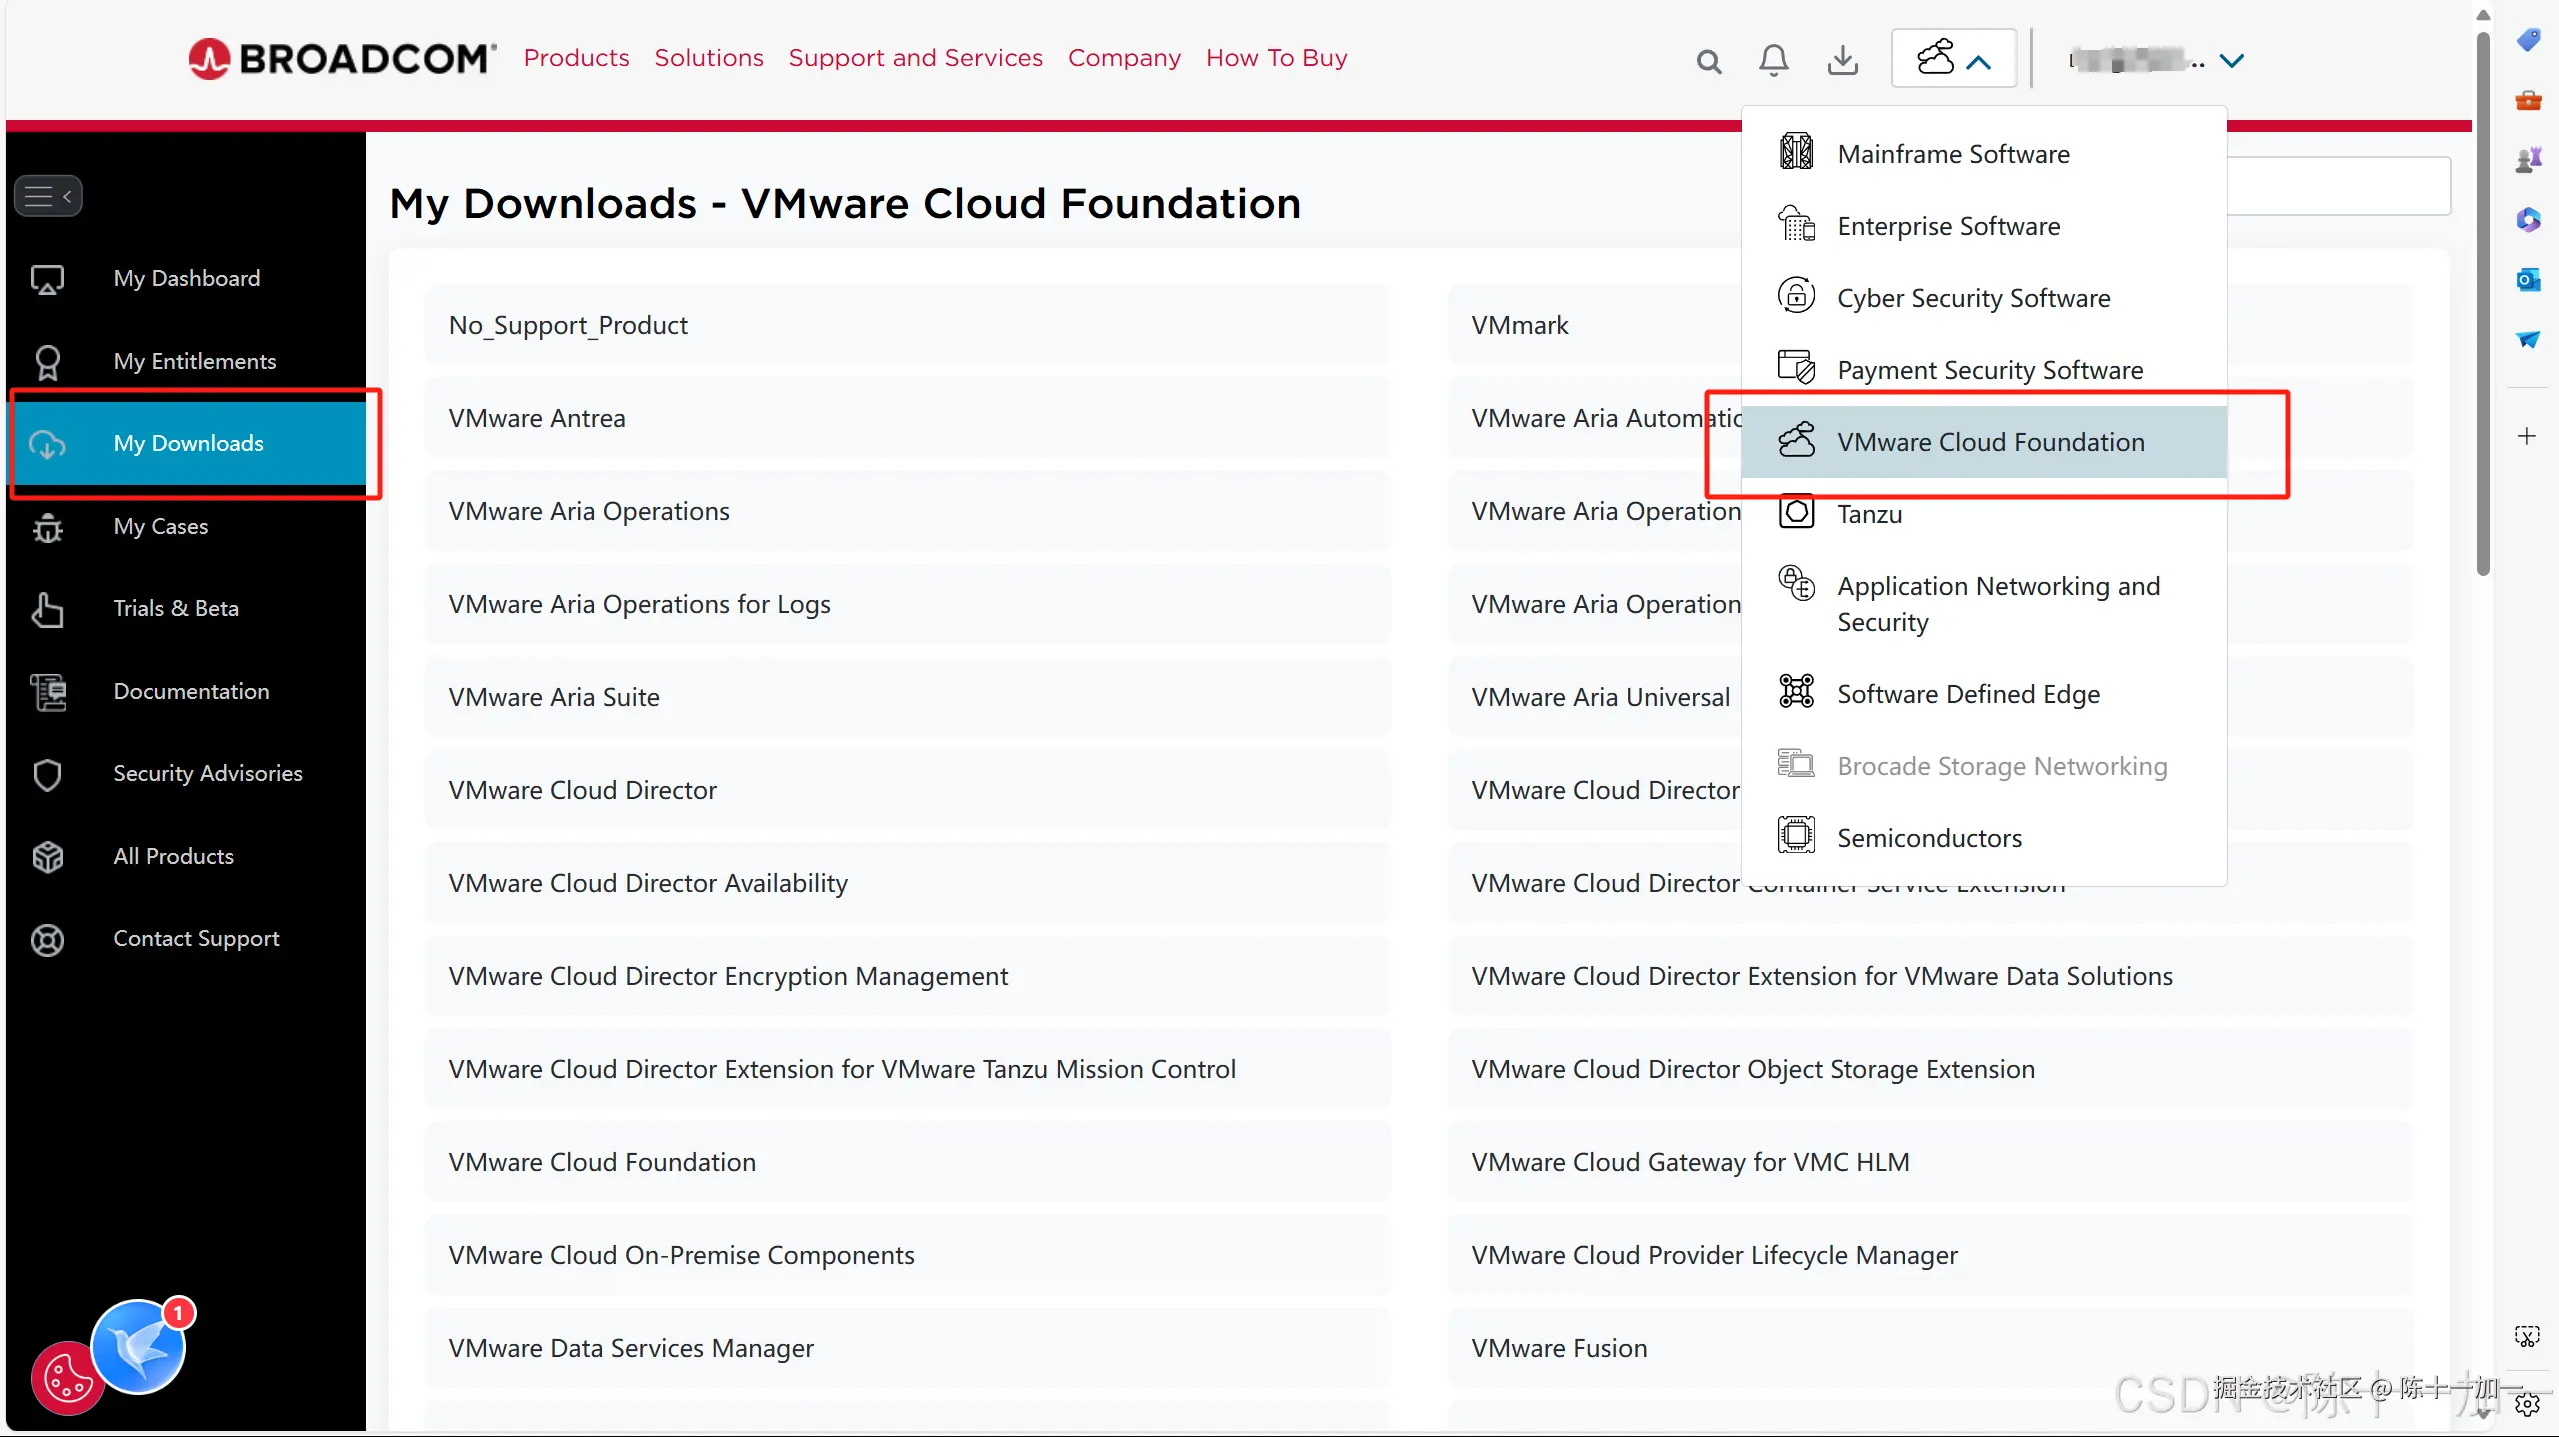The image size is (2559, 1437).
Task: Click the Security Advisories shield icon
Action: pyautogui.click(x=47, y=774)
